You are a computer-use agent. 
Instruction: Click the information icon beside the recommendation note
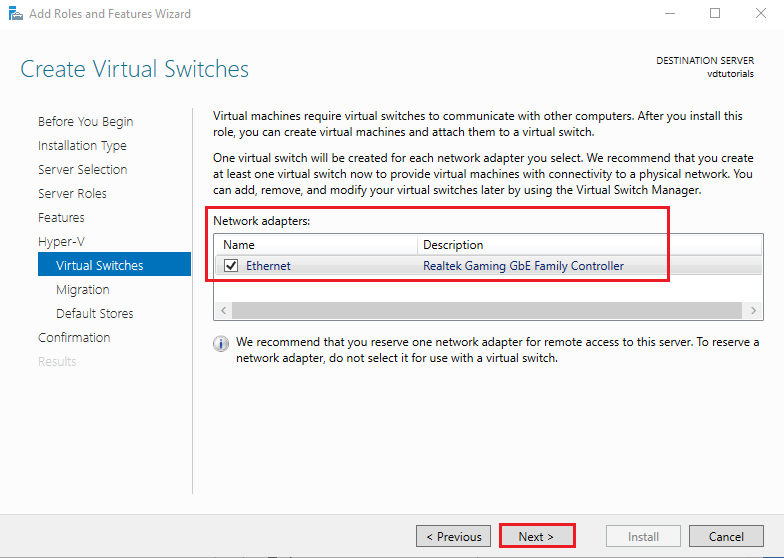pyautogui.click(x=221, y=343)
